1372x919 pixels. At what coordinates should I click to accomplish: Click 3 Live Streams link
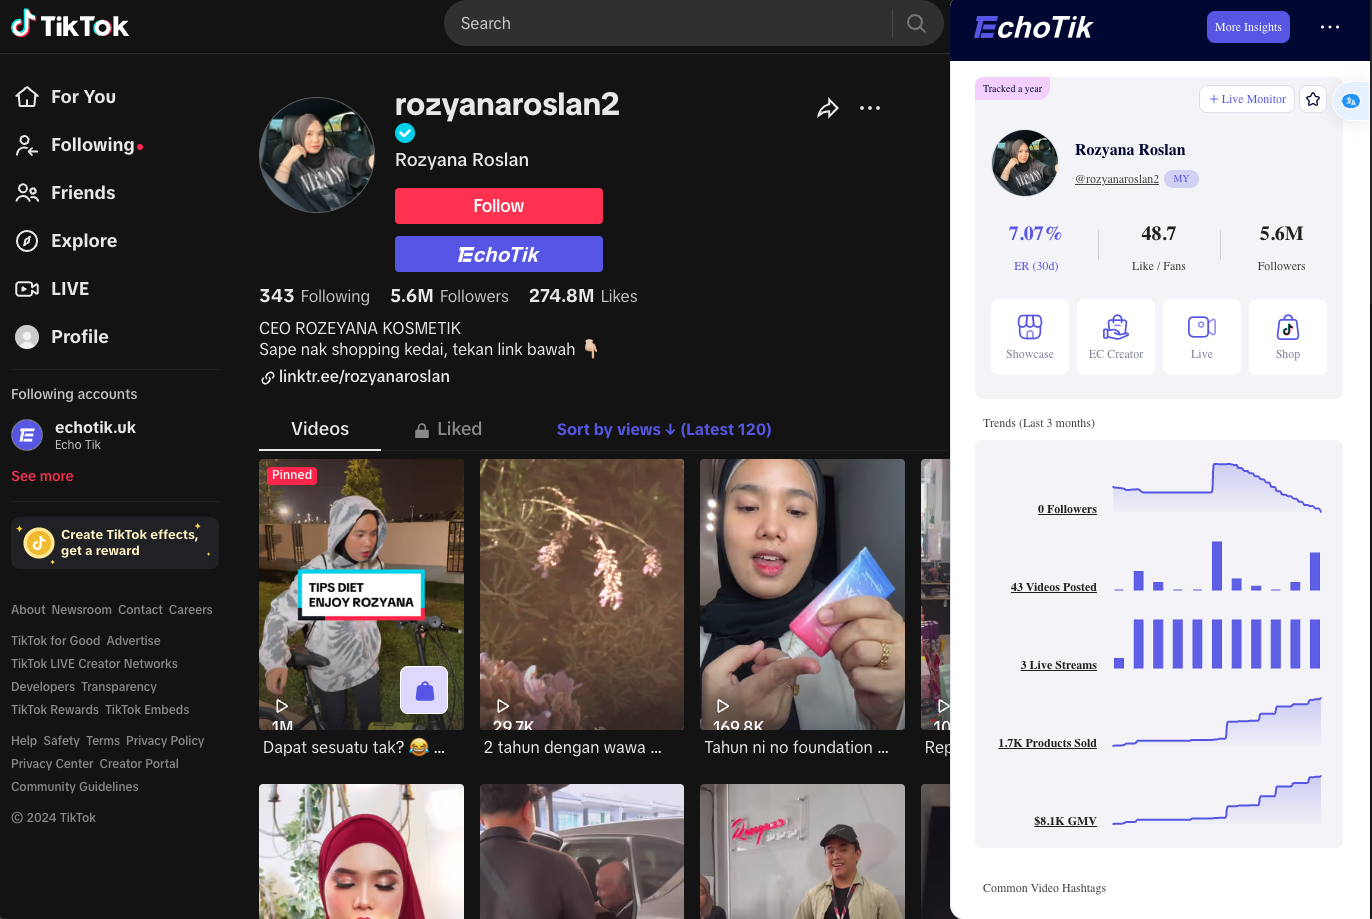tap(1059, 665)
